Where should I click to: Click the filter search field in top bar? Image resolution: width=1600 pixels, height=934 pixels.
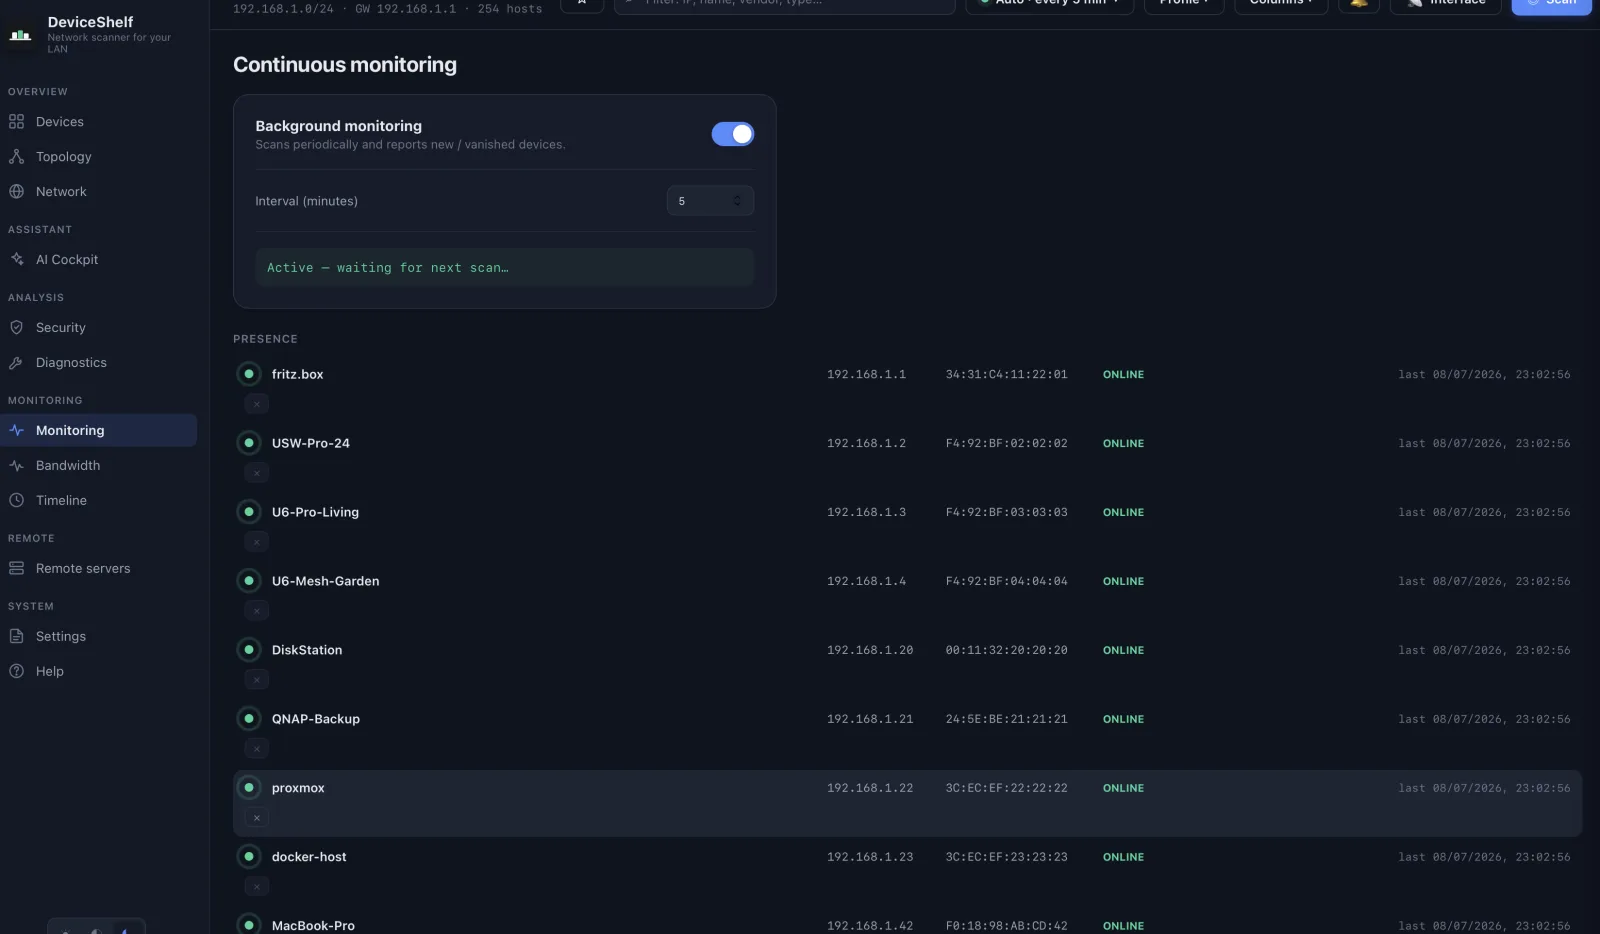coord(785,4)
